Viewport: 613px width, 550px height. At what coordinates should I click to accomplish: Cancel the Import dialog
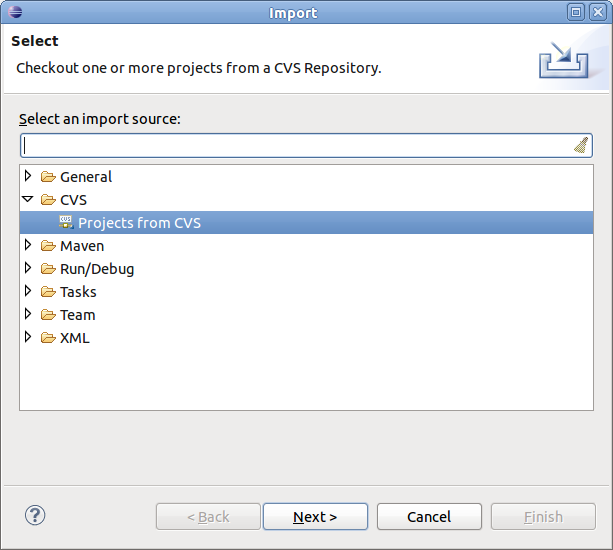coord(428,517)
